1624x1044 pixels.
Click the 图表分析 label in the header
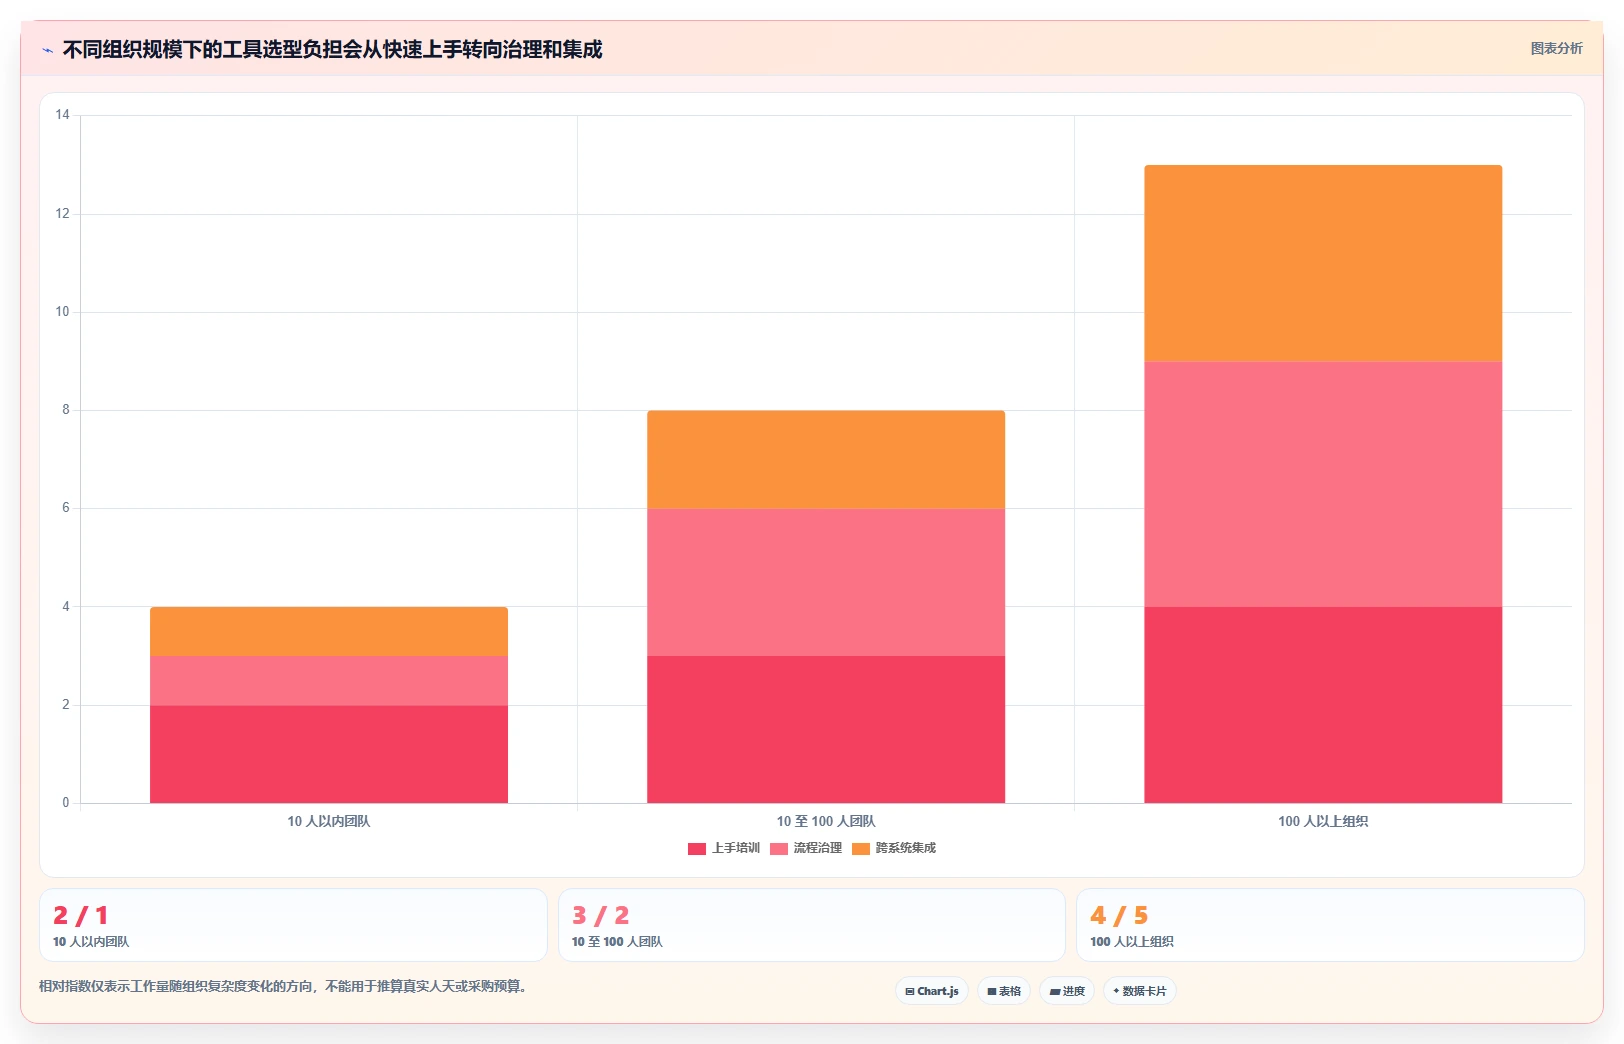(1556, 48)
